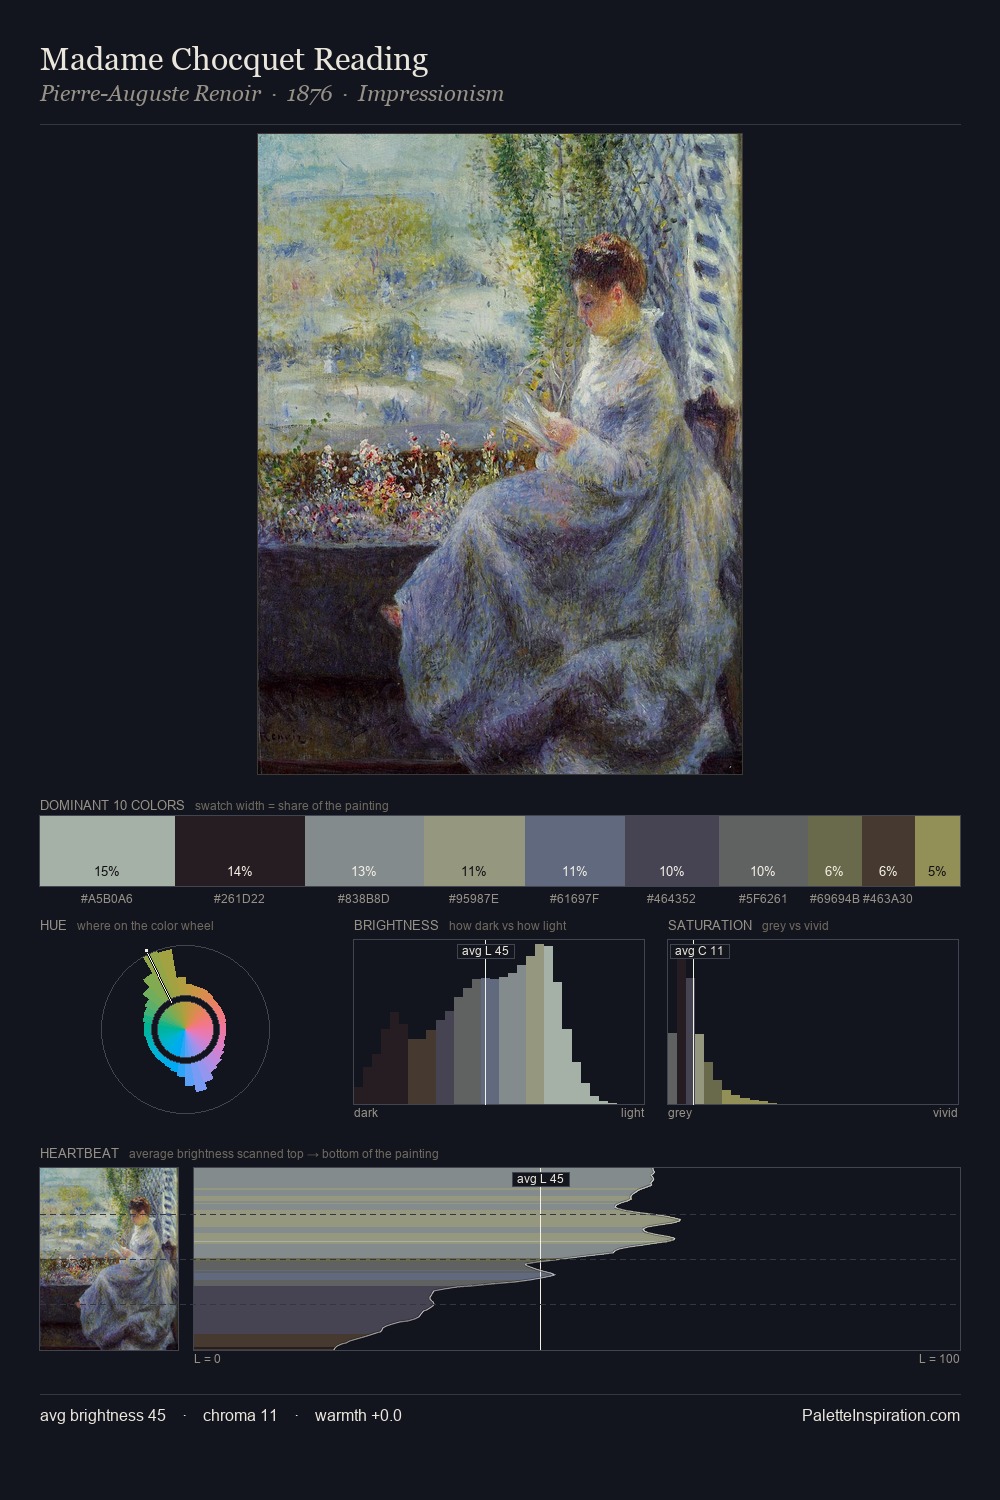Select the #463A30 brown swatch

(888, 851)
